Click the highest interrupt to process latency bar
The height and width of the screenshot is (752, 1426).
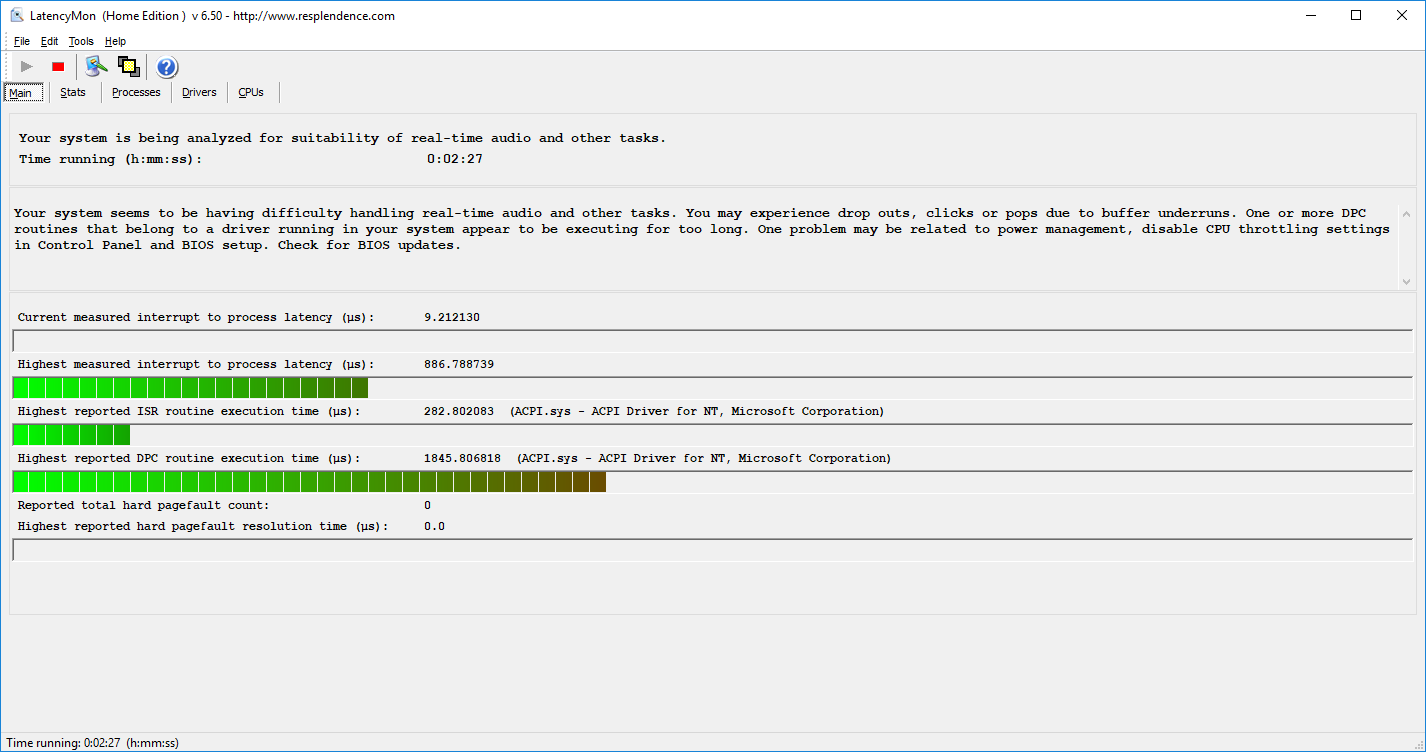712,388
